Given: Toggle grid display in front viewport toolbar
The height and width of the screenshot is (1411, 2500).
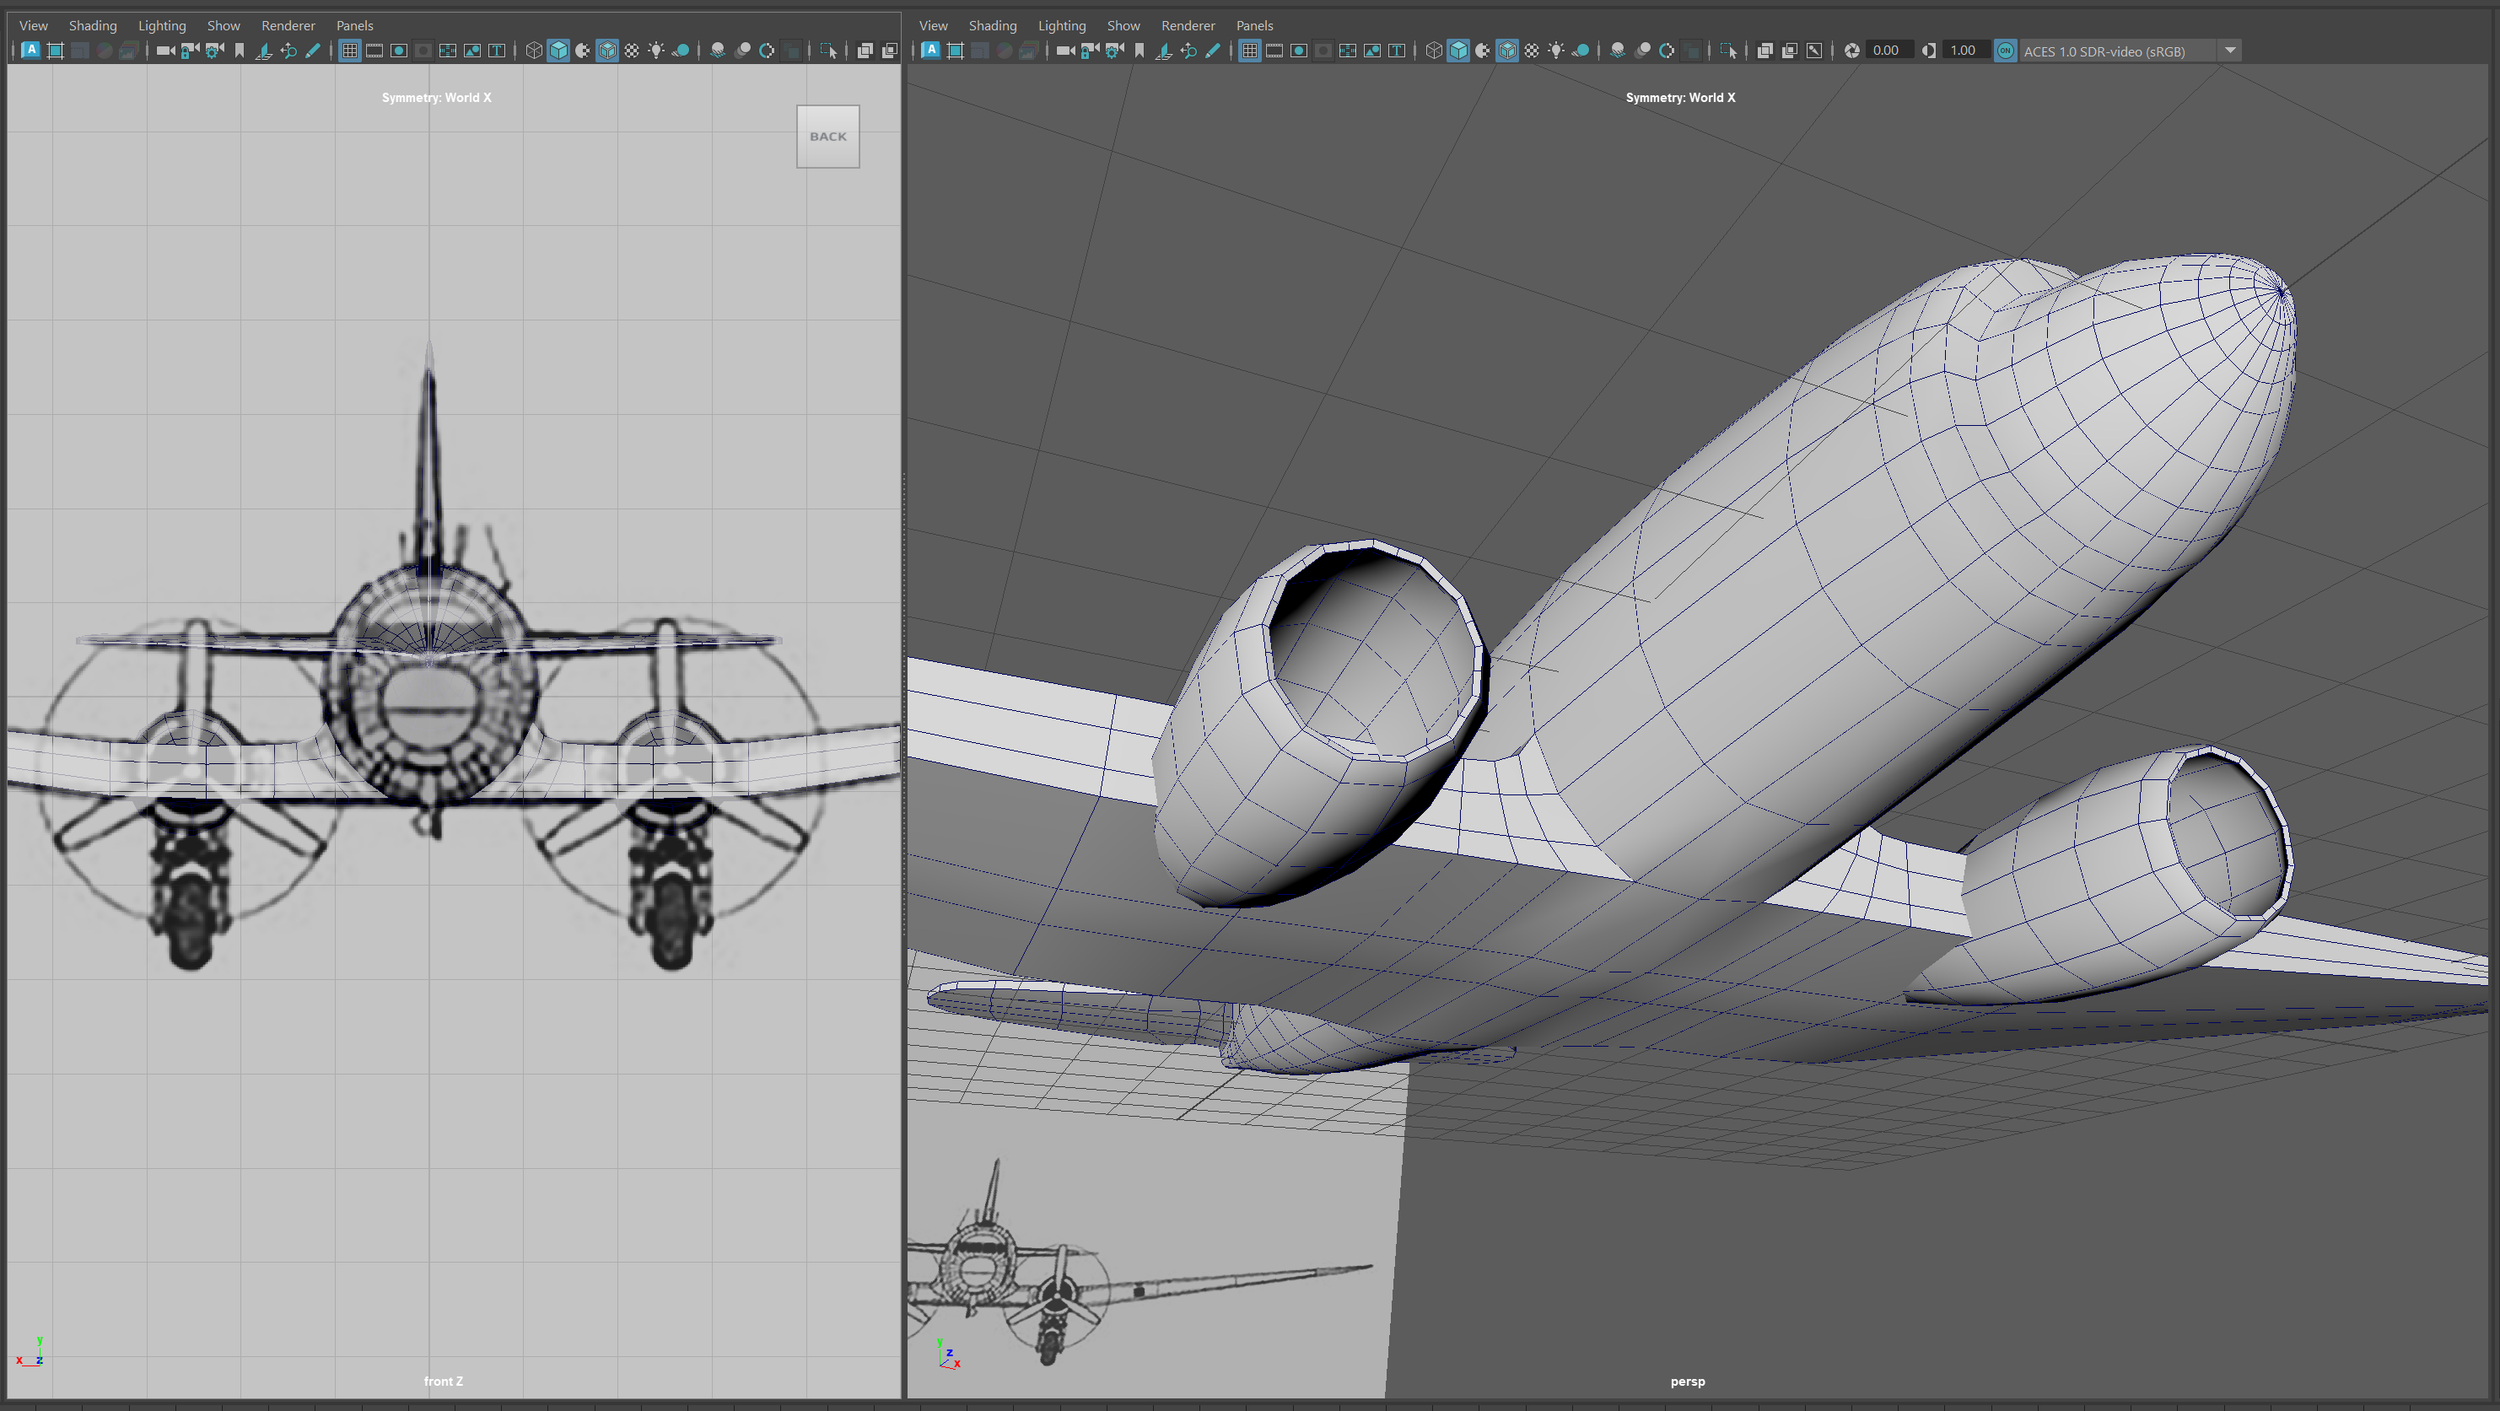Looking at the screenshot, I should click(x=349, y=51).
